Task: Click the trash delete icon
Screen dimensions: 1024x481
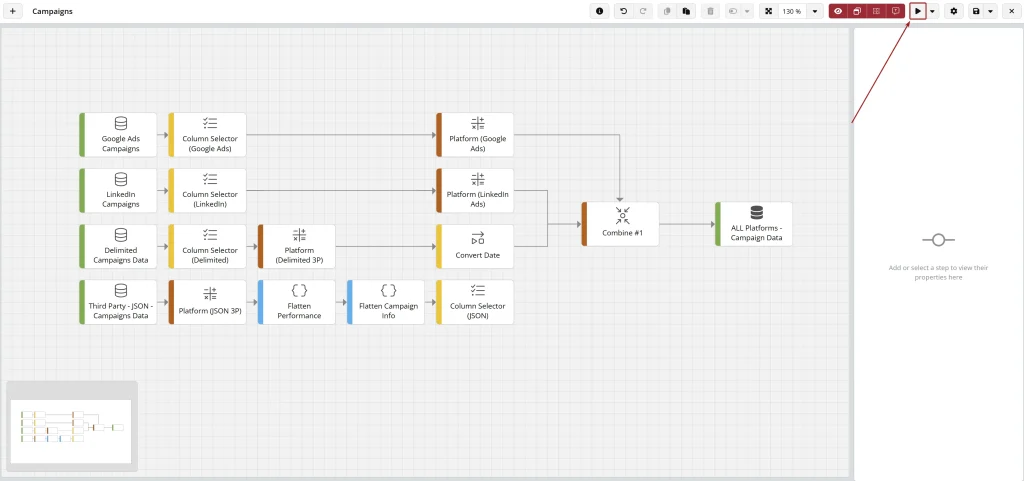Action: pos(711,11)
